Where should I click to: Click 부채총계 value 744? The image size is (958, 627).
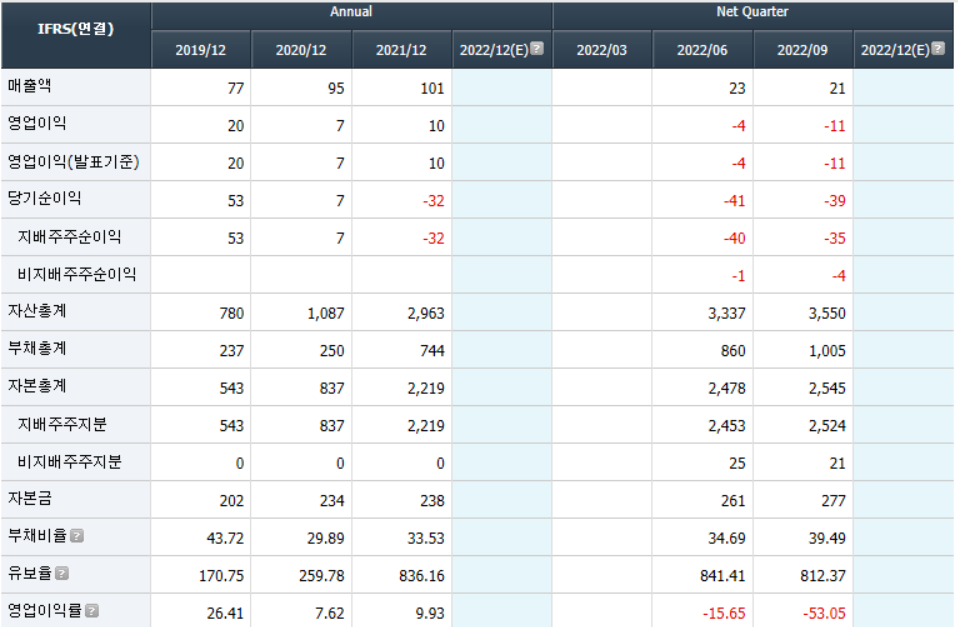click(432, 351)
